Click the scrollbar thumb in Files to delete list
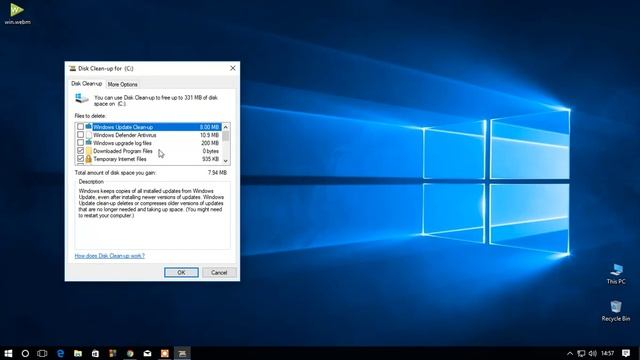The width and height of the screenshot is (640, 360). 226,136
